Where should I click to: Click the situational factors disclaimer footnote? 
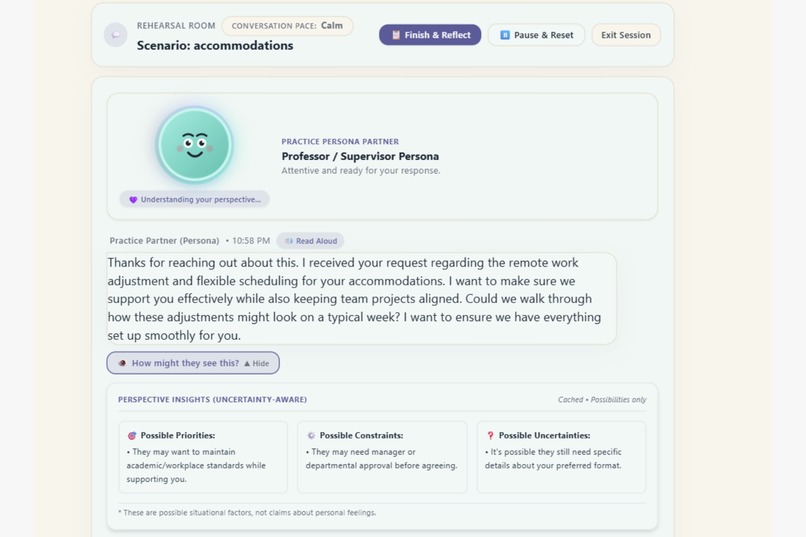coord(247,512)
